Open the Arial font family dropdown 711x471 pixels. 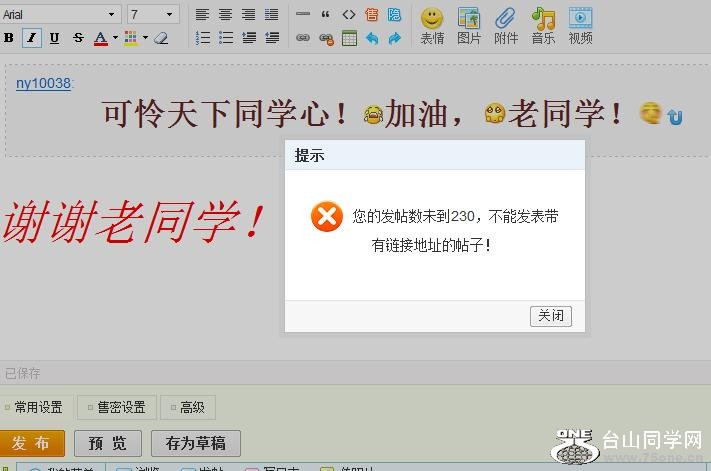(x=60, y=14)
